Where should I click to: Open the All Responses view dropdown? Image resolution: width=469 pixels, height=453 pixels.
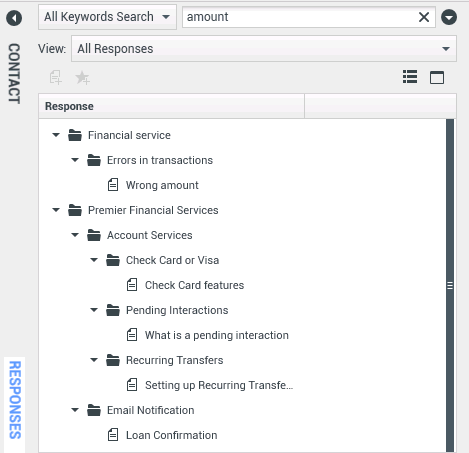click(x=264, y=49)
